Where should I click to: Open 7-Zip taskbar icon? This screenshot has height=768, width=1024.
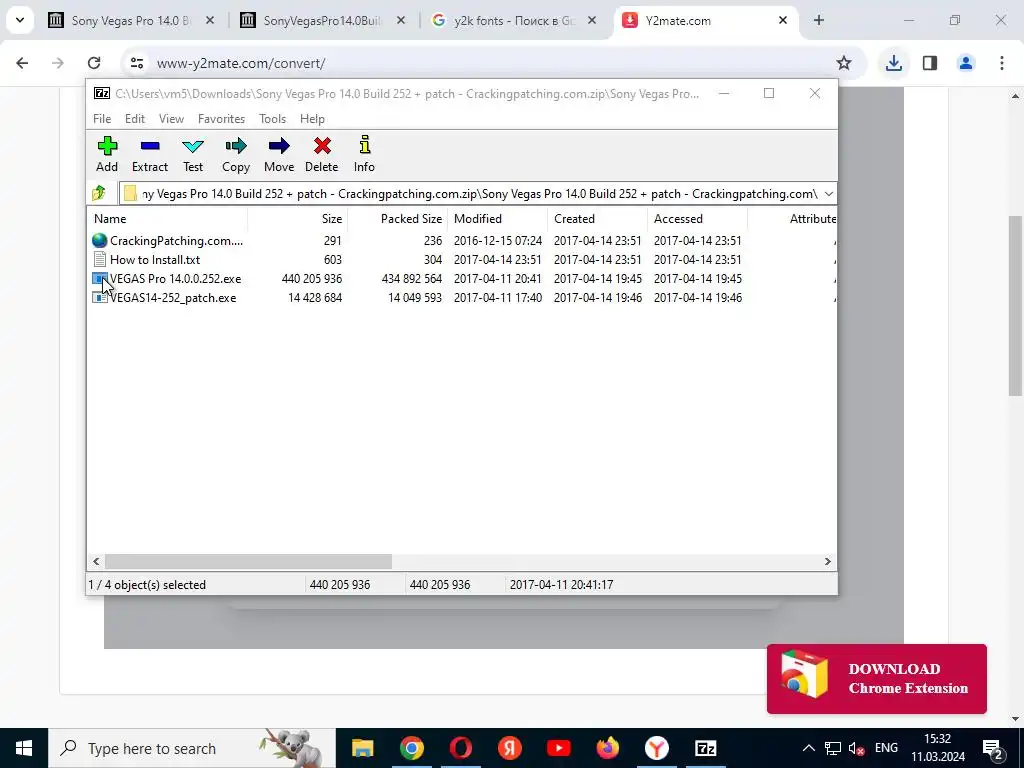(705, 748)
